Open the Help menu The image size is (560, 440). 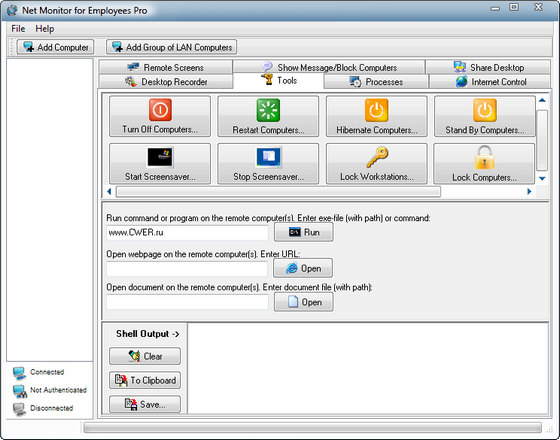coord(45,29)
